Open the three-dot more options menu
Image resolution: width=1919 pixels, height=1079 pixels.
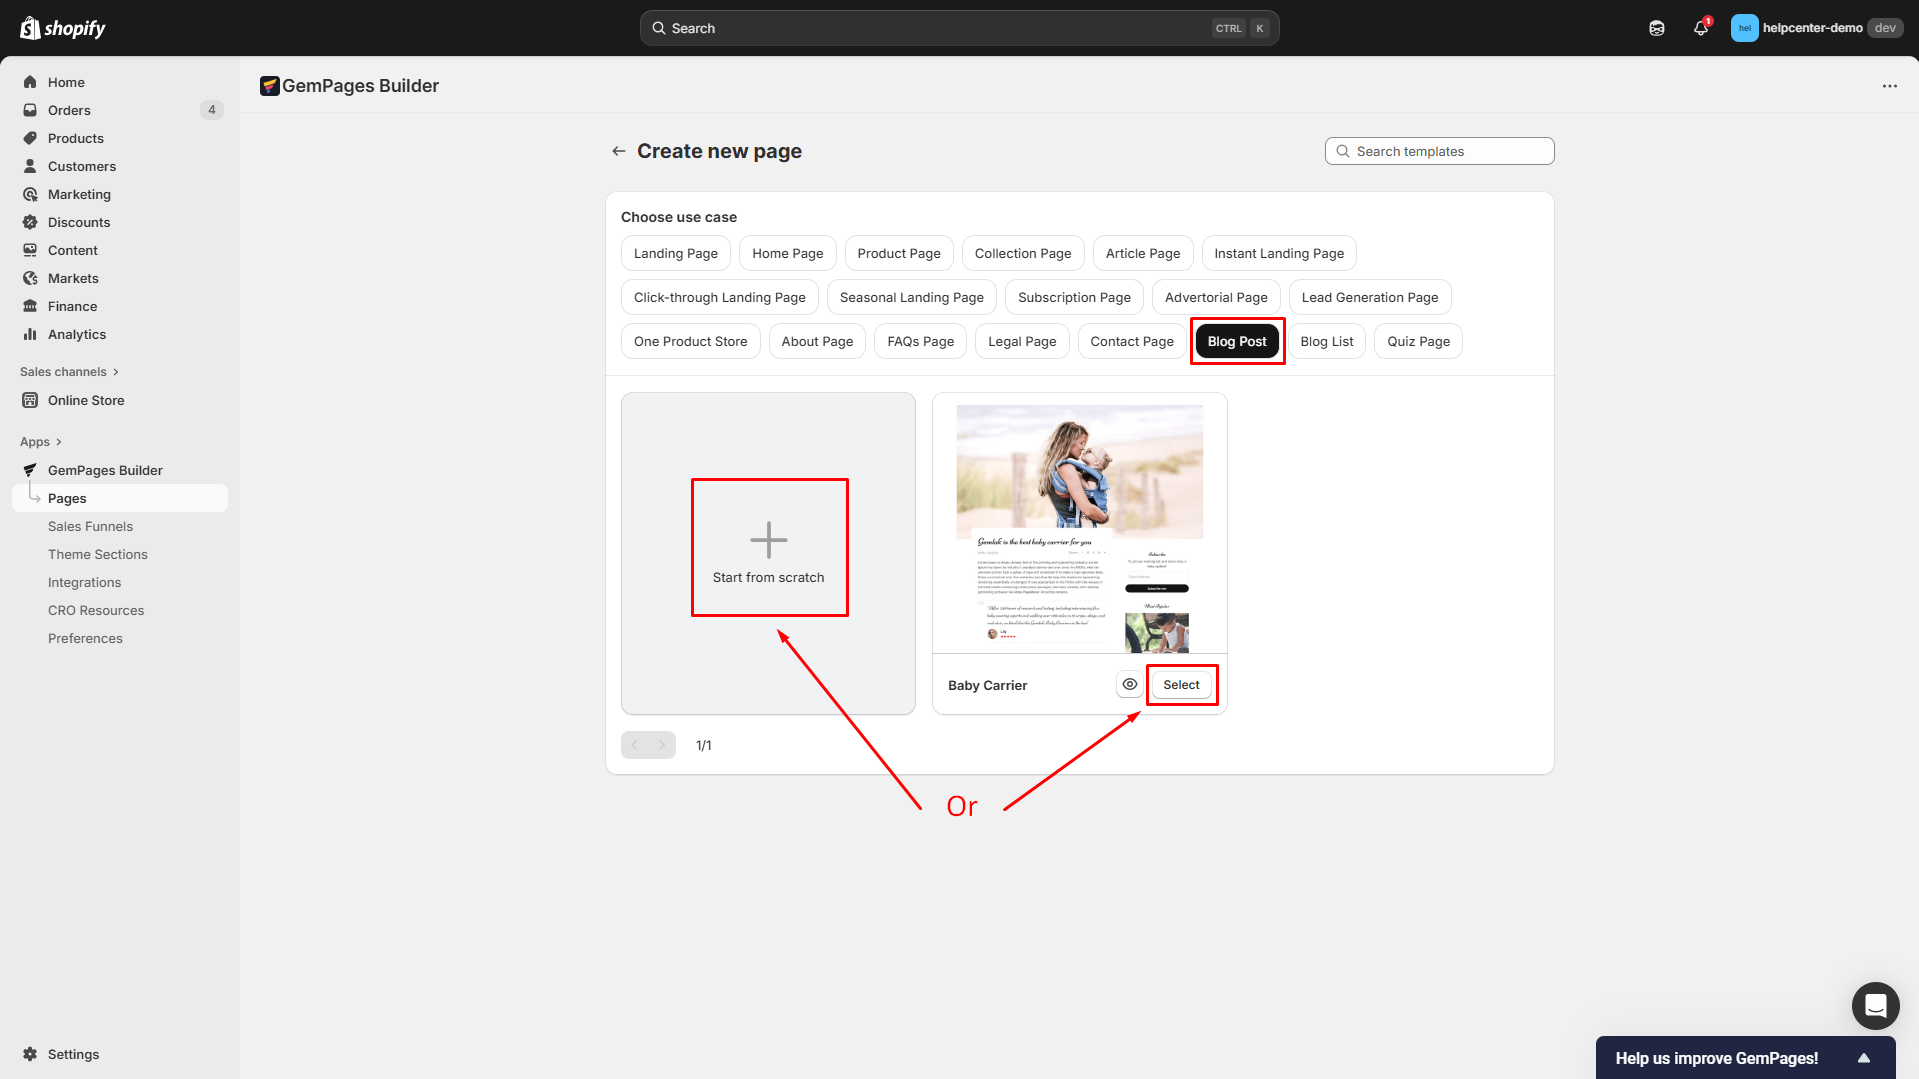[x=1889, y=86]
